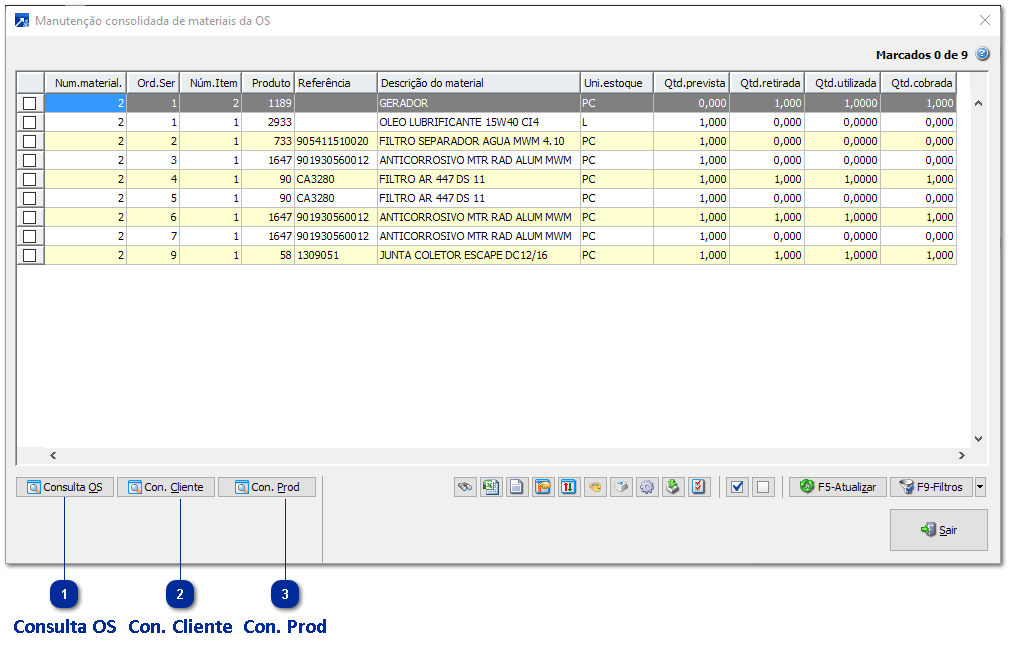The image size is (1010, 655).
Task: Click the grid top-left corner selector cell
Action: click(30, 83)
